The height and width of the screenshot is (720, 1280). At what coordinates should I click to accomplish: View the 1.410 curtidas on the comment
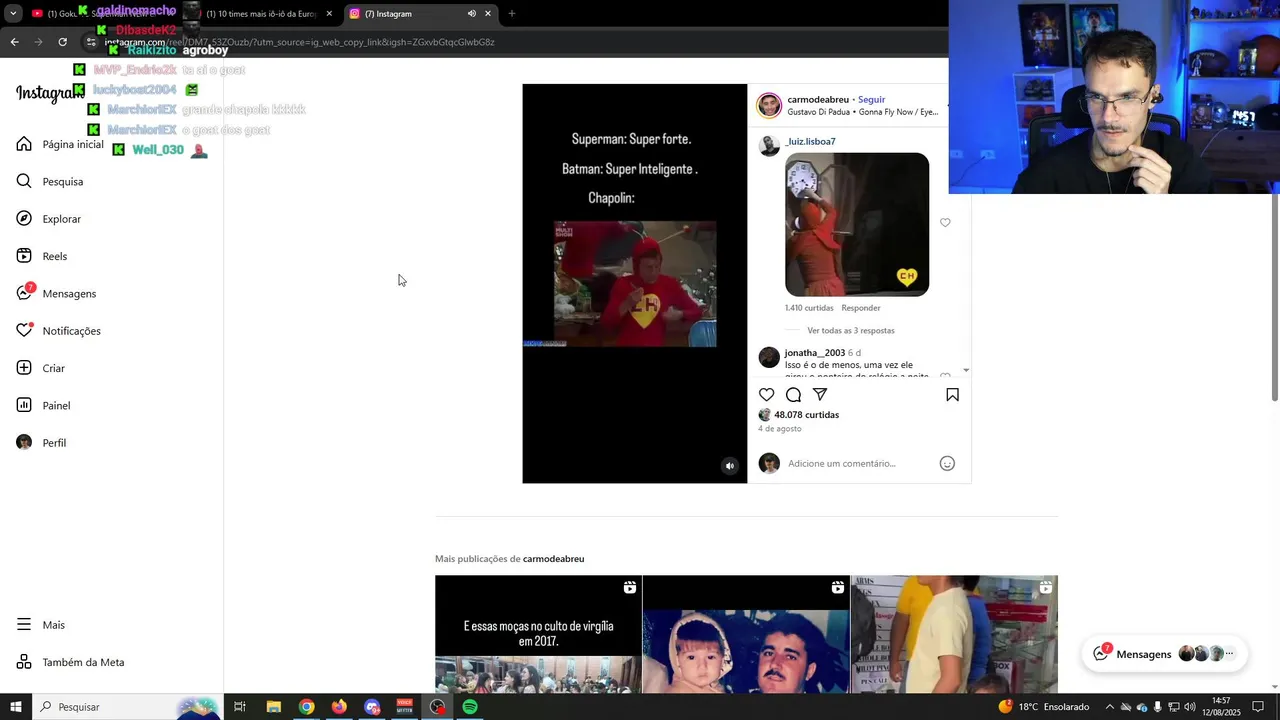click(809, 308)
